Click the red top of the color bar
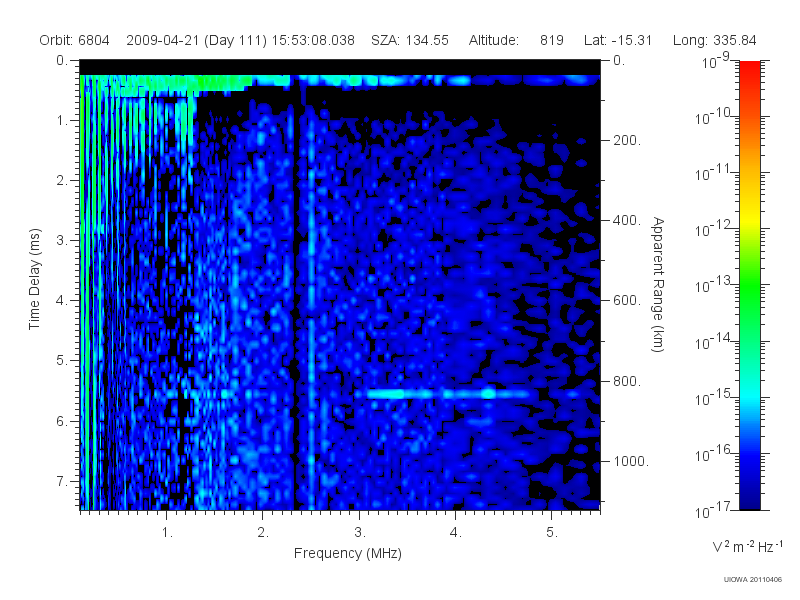 click(749, 69)
